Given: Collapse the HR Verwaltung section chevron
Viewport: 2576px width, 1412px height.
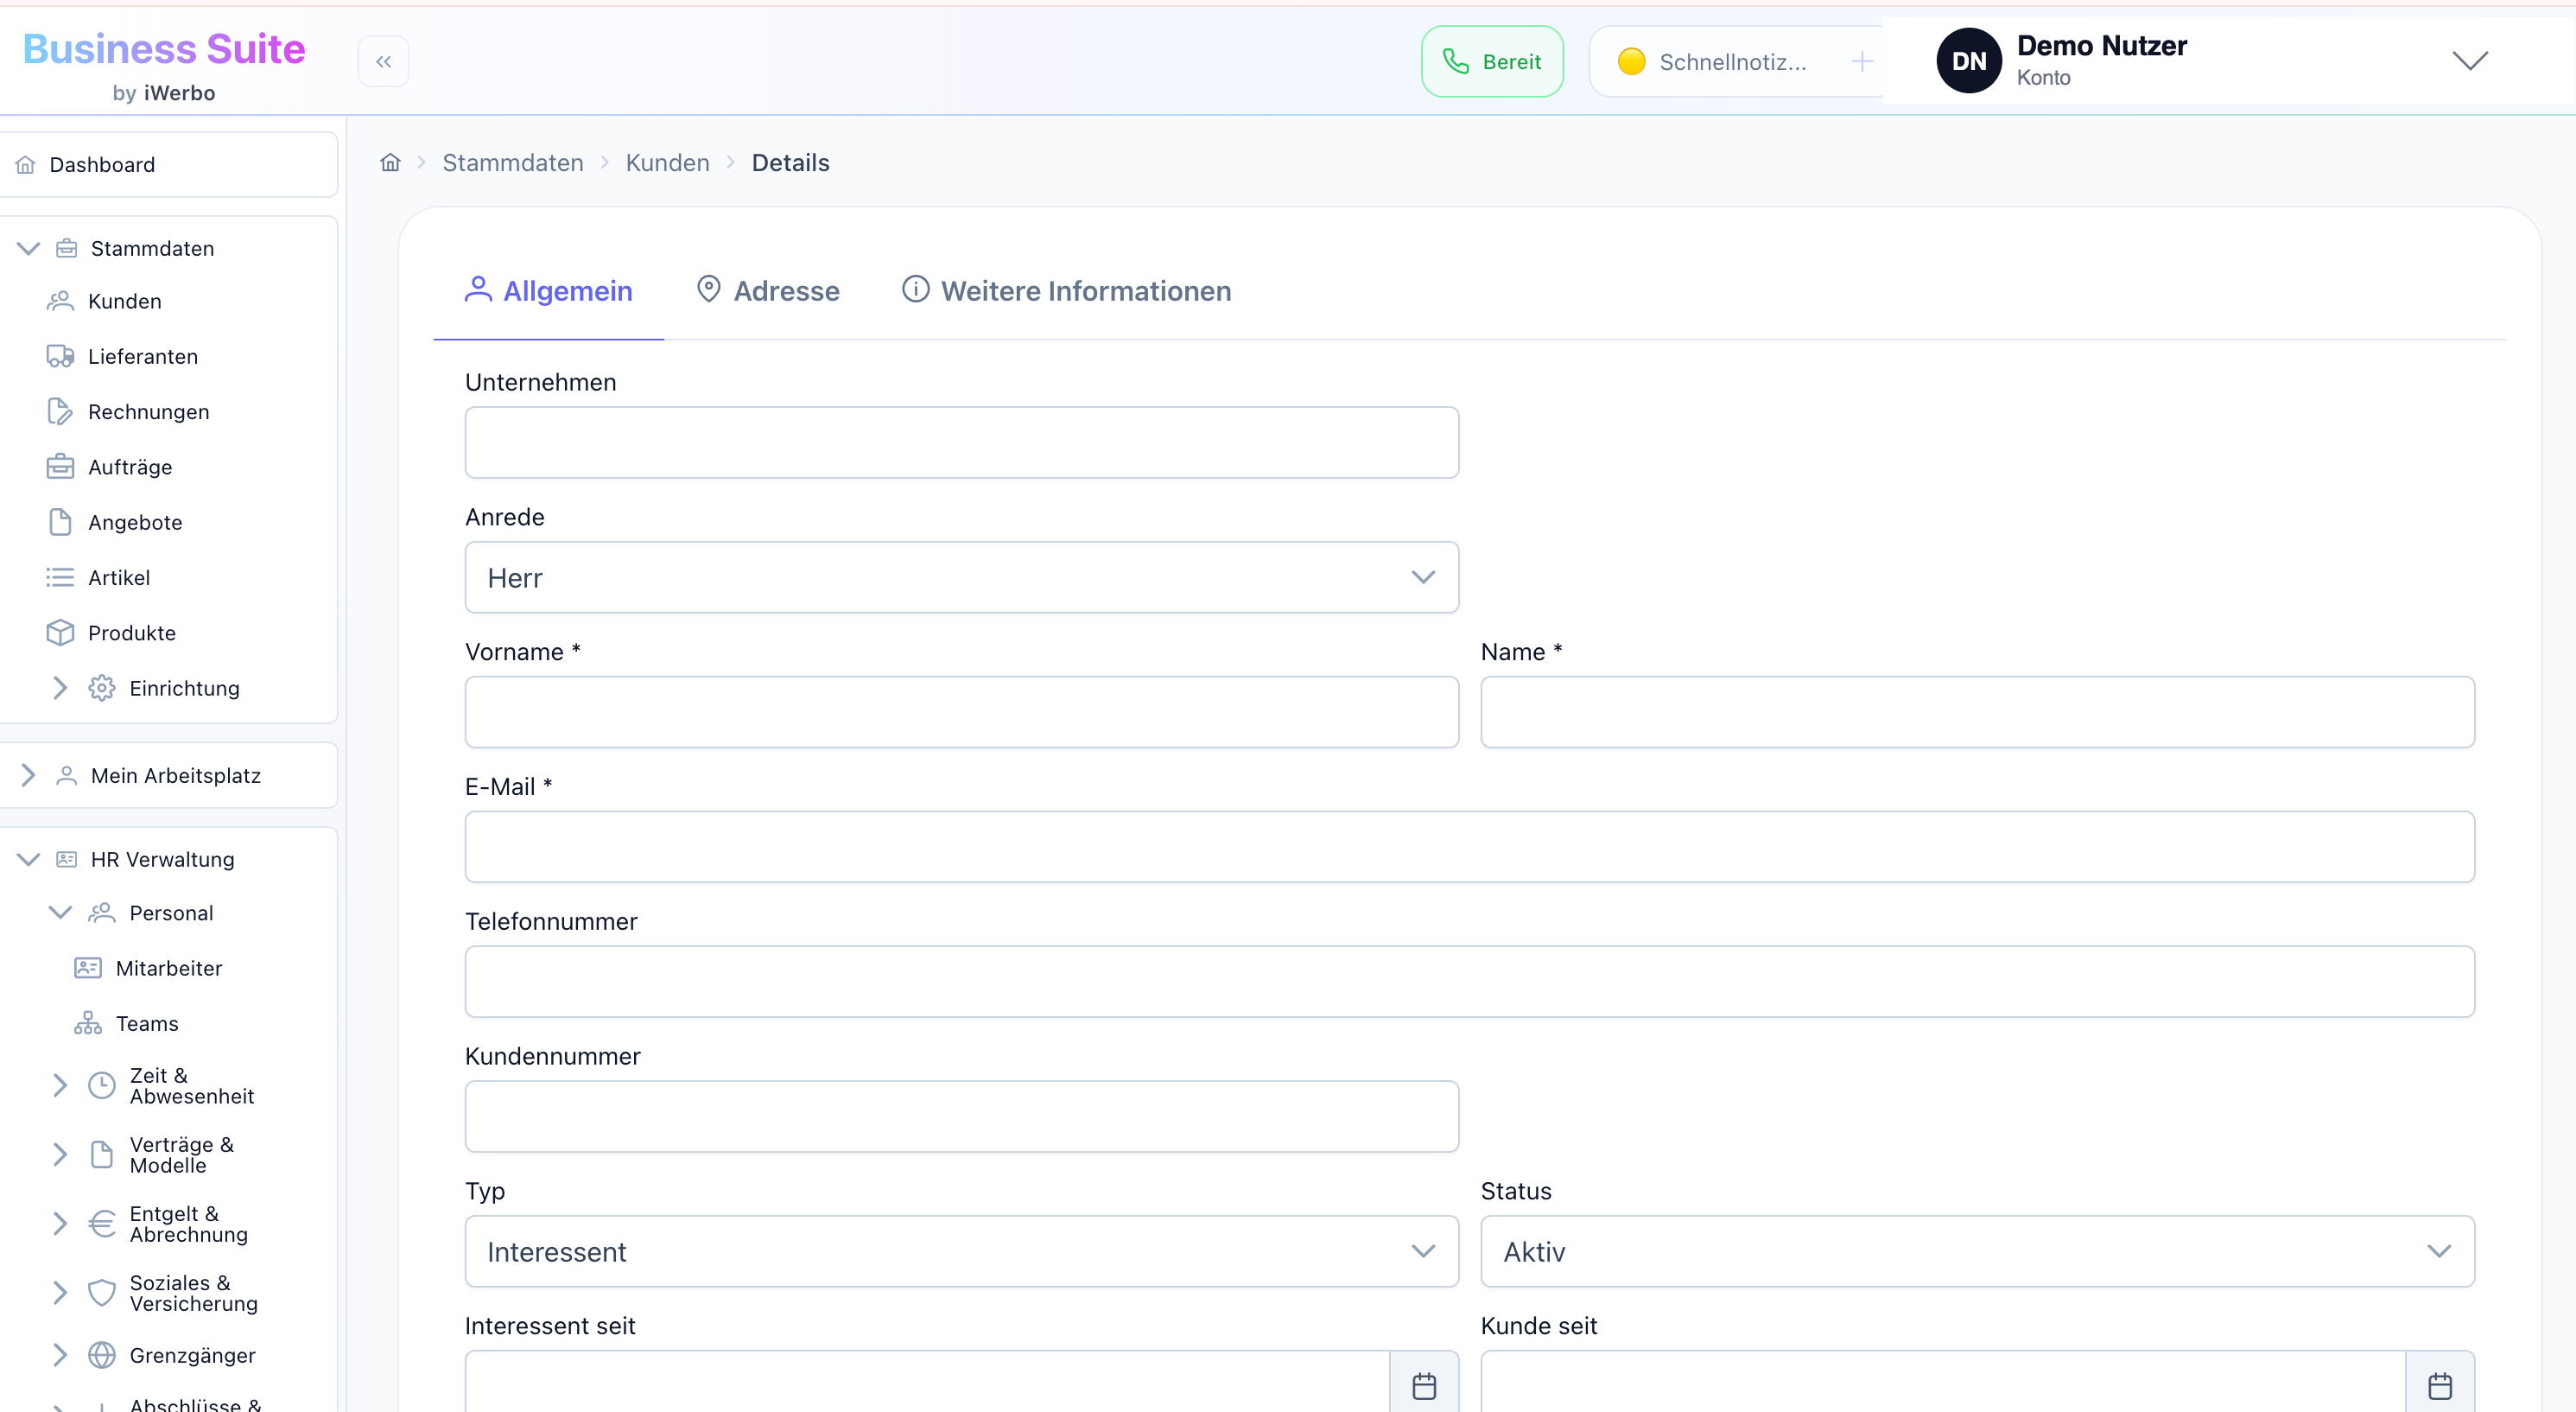Looking at the screenshot, I should (x=28, y=859).
